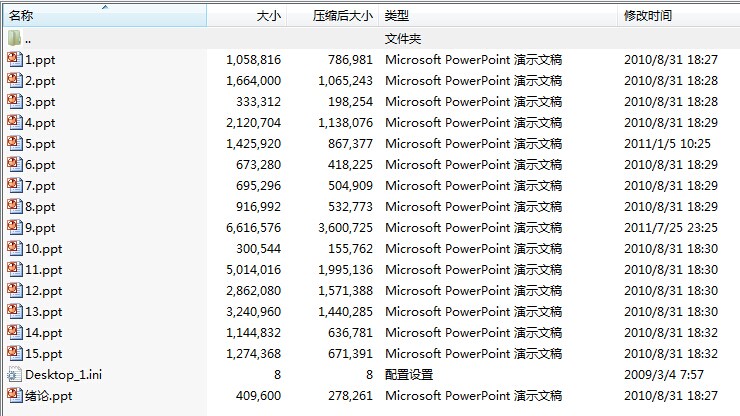Click compressed size 3,600,725

(x=345, y=228)
